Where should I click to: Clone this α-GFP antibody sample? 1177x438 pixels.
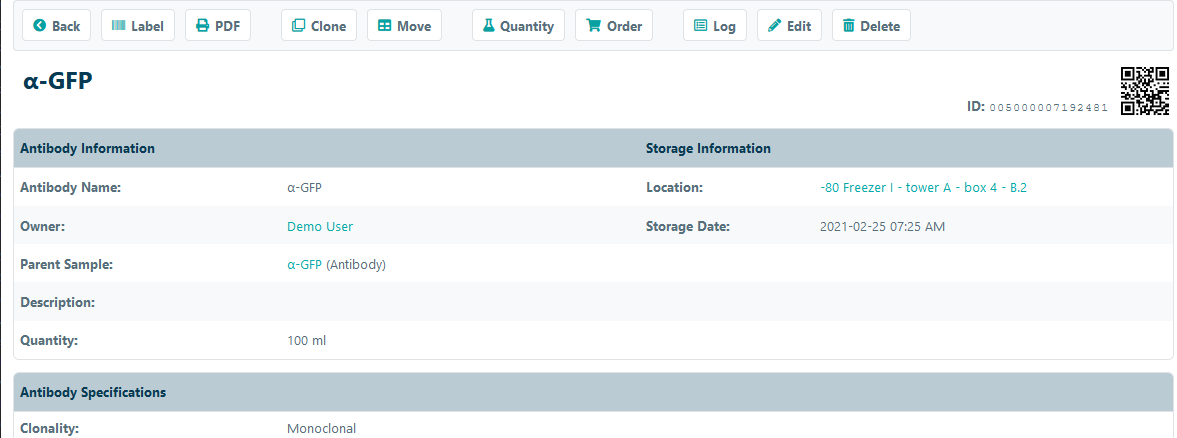(319, 26)
